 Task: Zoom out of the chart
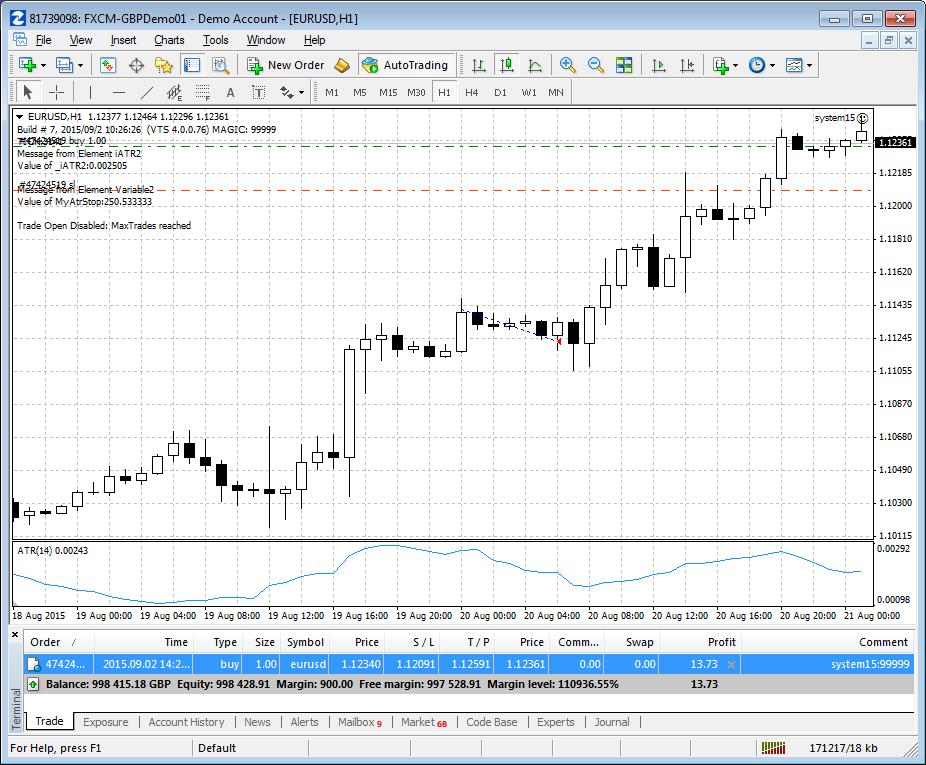596,65
